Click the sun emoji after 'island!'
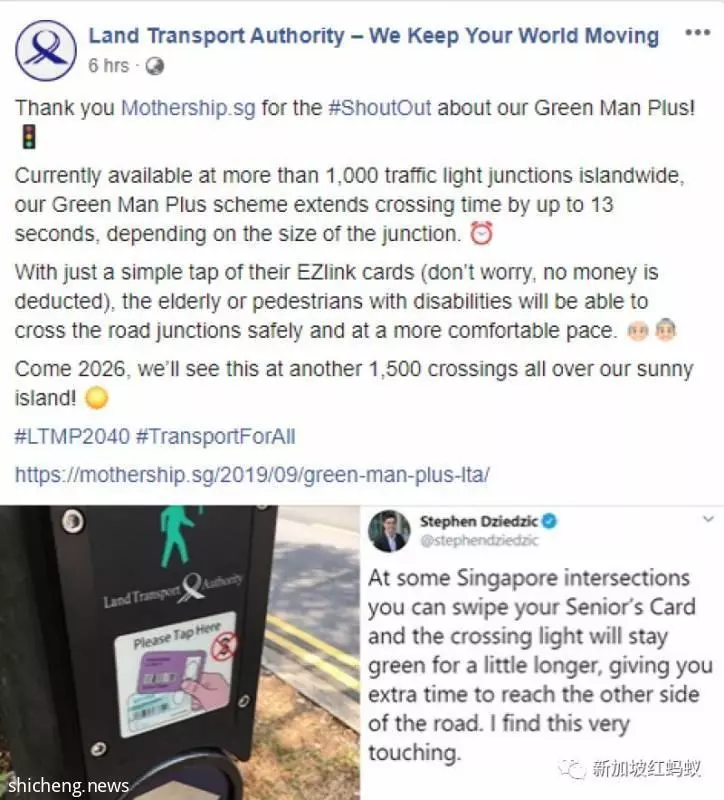 [x=96, y=398]
